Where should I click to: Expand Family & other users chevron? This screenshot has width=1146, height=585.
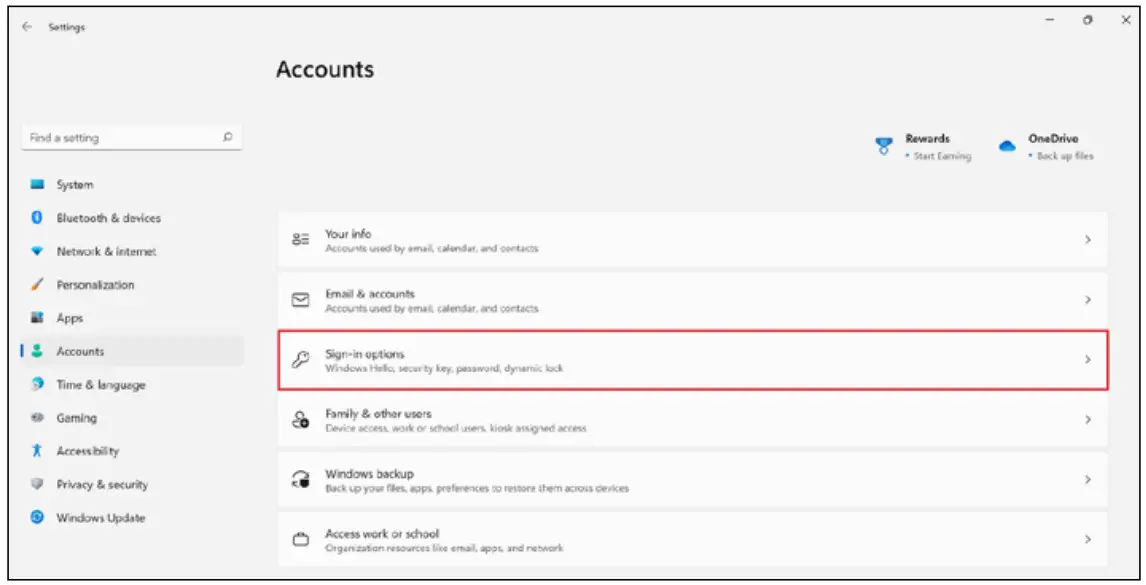point(1088,420)
